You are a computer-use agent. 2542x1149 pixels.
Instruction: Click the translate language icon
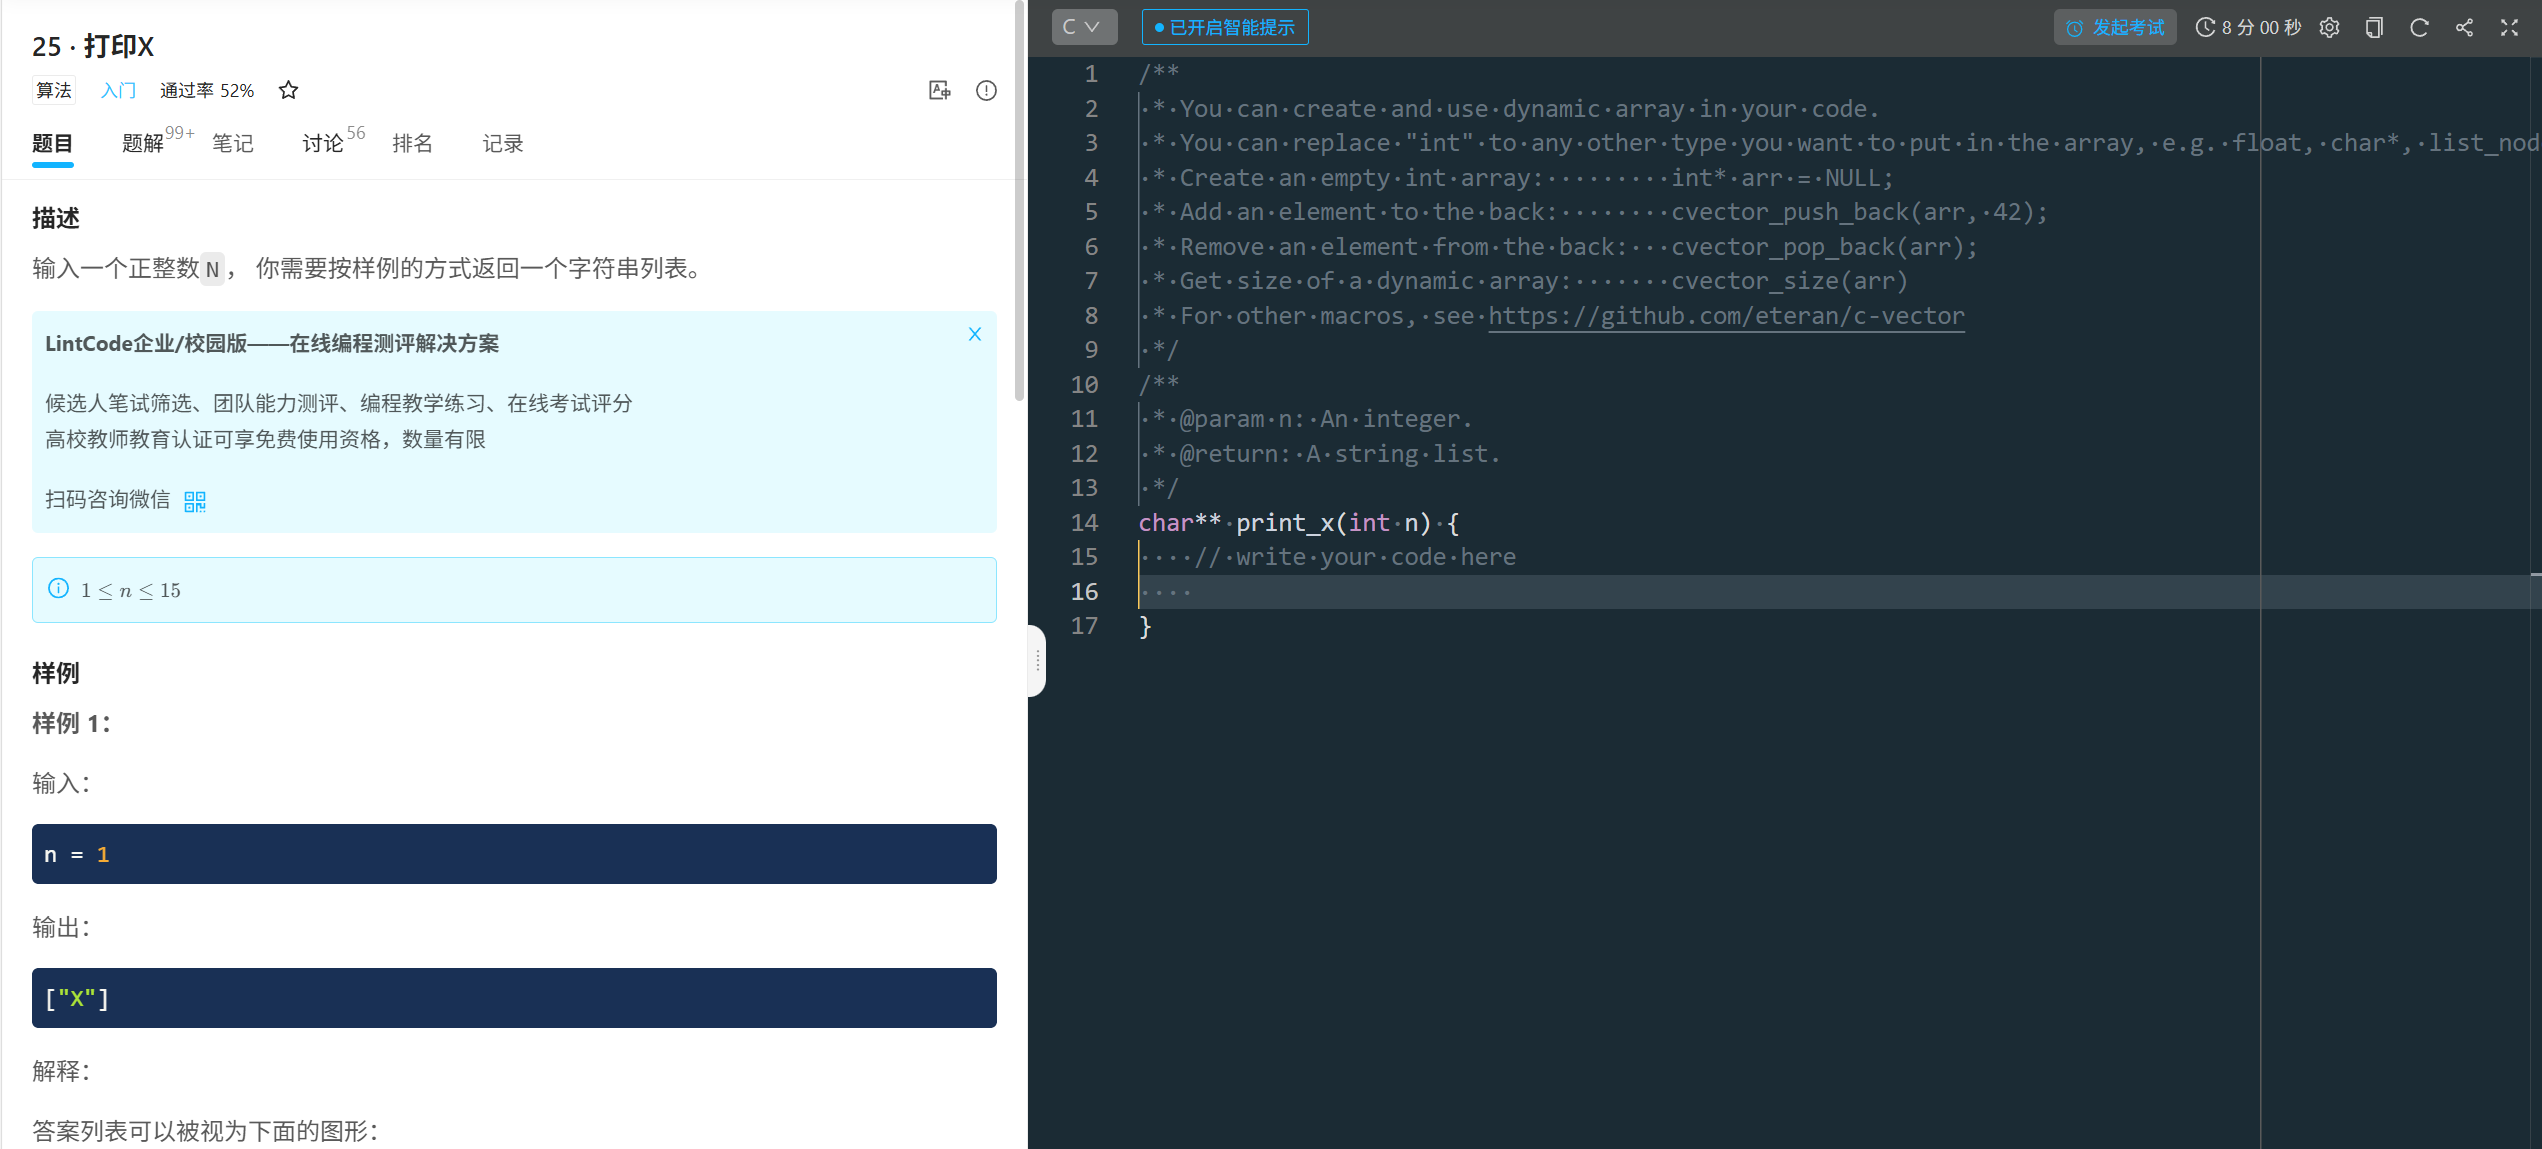coord(939,90)
